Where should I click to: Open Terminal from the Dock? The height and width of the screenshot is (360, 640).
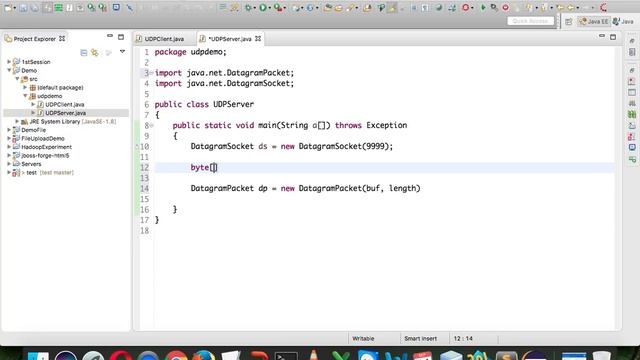click(x=286, y=356)
